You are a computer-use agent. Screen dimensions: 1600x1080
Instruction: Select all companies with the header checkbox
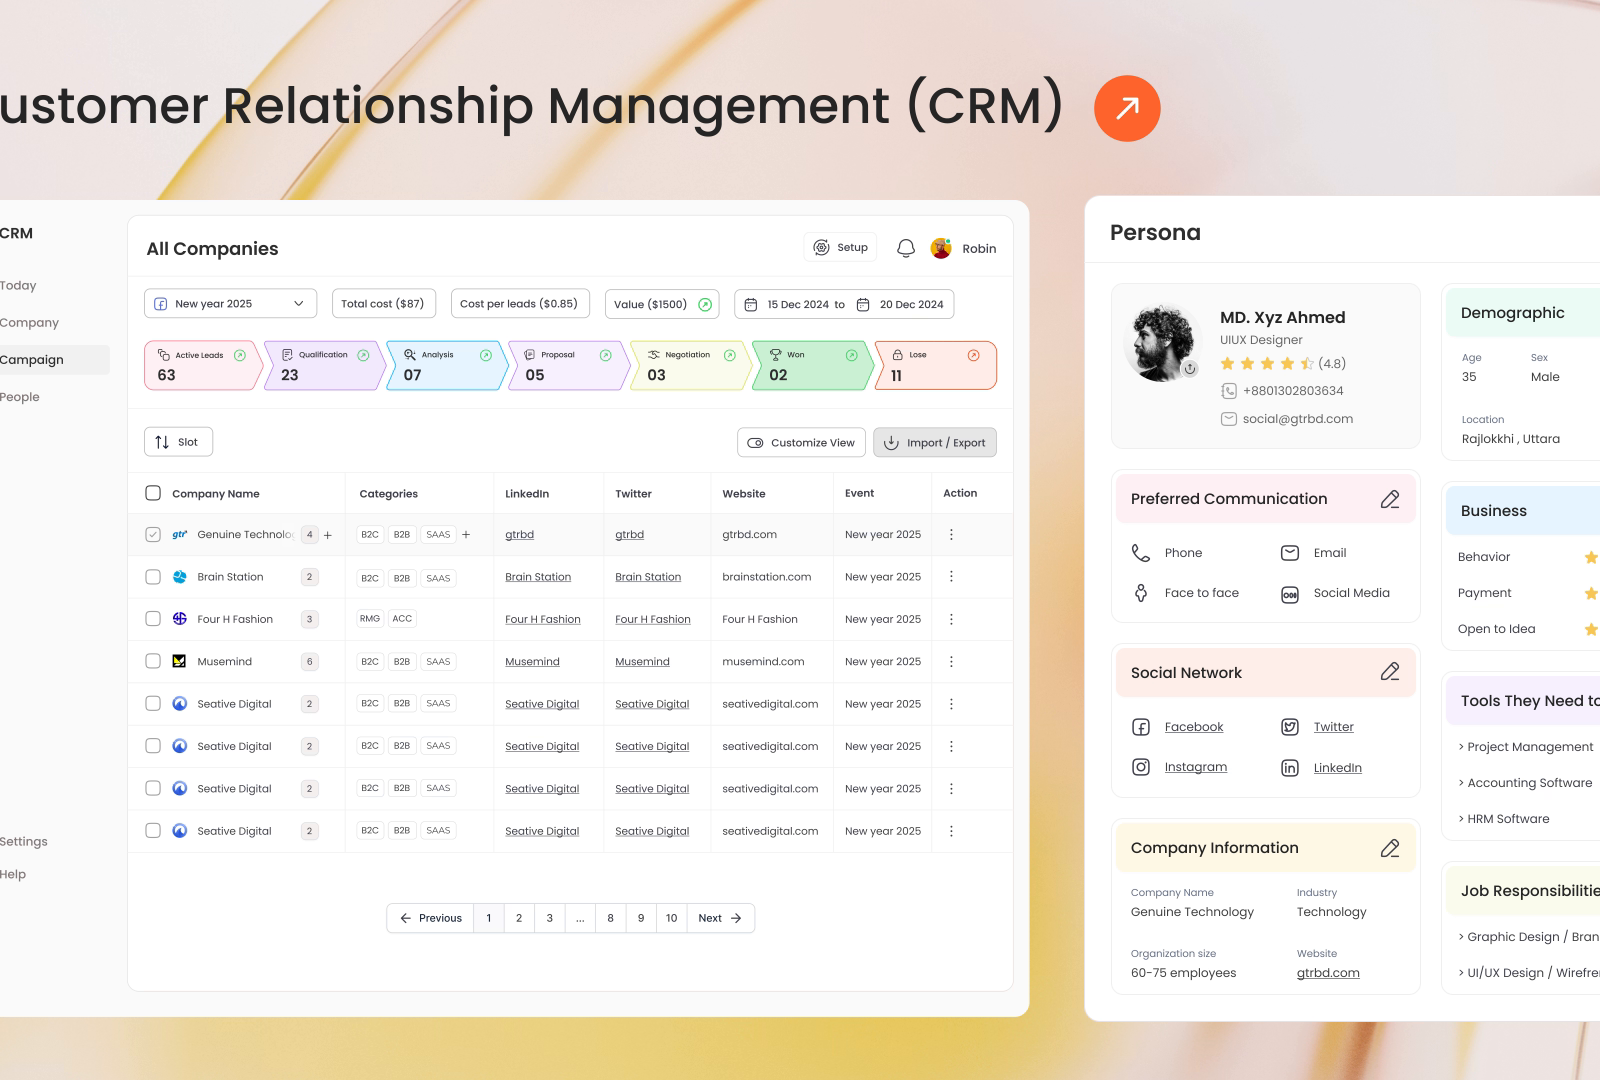pyautogui.click(x=153, y=492)
